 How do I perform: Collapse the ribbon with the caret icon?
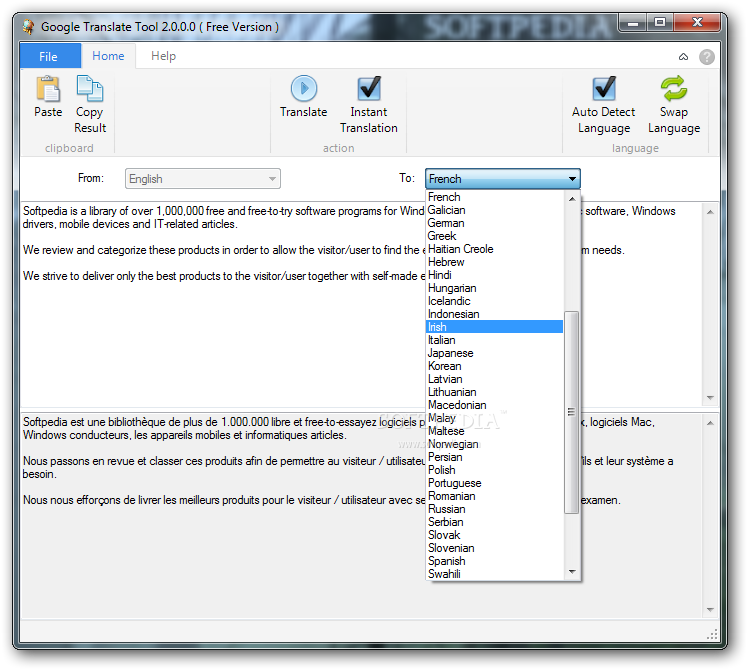[683, 57]
